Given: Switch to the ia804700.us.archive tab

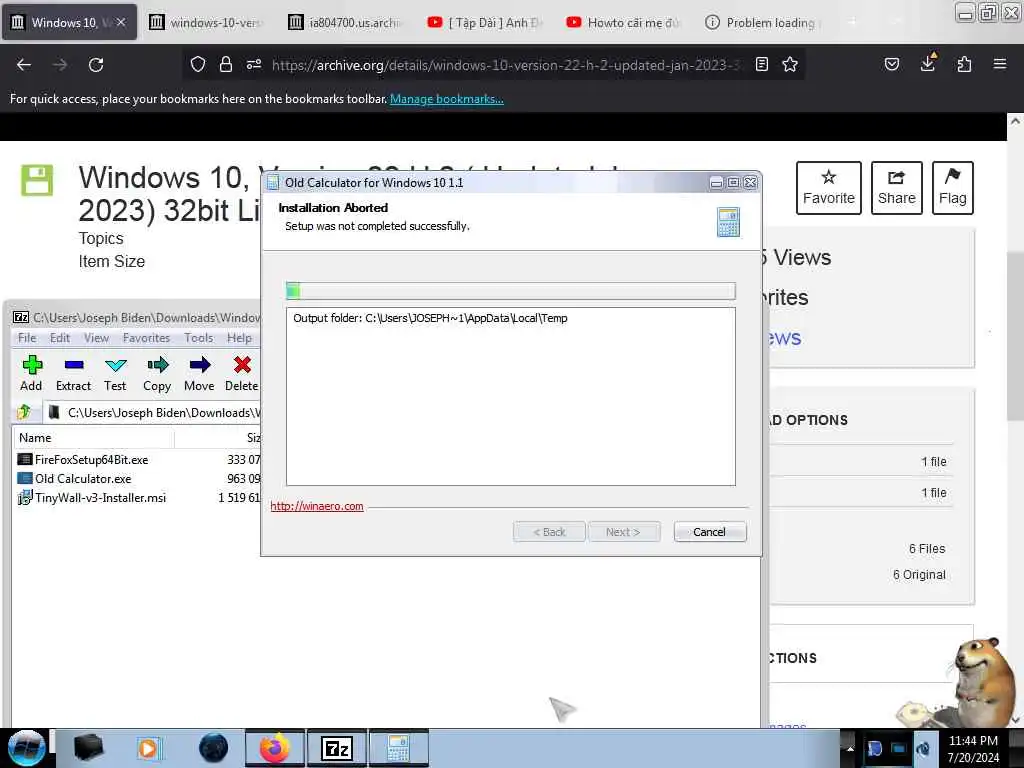Looking at the screenshot, I should pyautogui.click(x=346, y=22).
